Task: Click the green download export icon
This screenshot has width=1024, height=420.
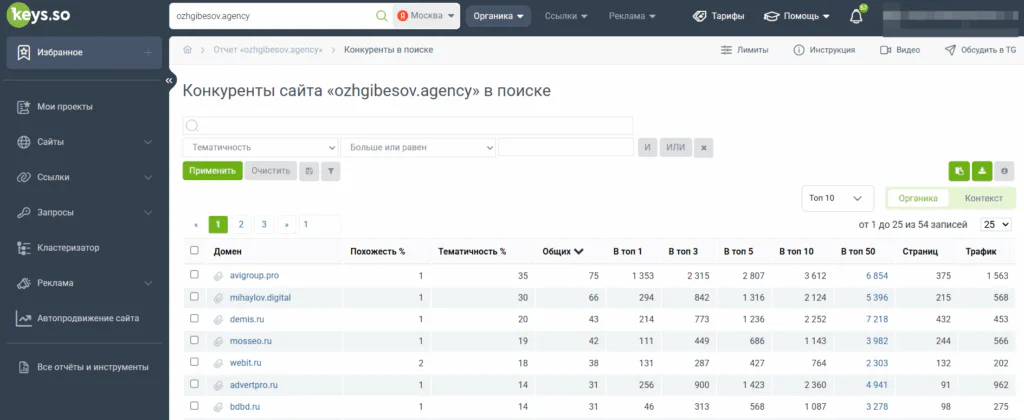Action: point(982,171)
